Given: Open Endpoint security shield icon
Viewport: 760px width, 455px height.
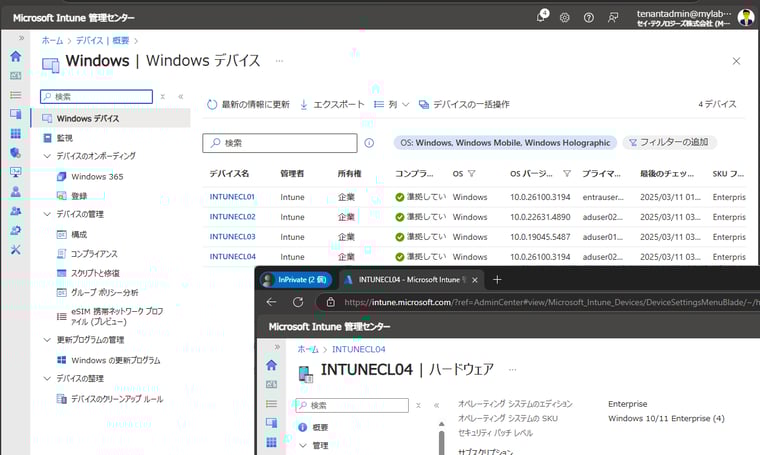Looking at the screenshot, I should point(16,153).
